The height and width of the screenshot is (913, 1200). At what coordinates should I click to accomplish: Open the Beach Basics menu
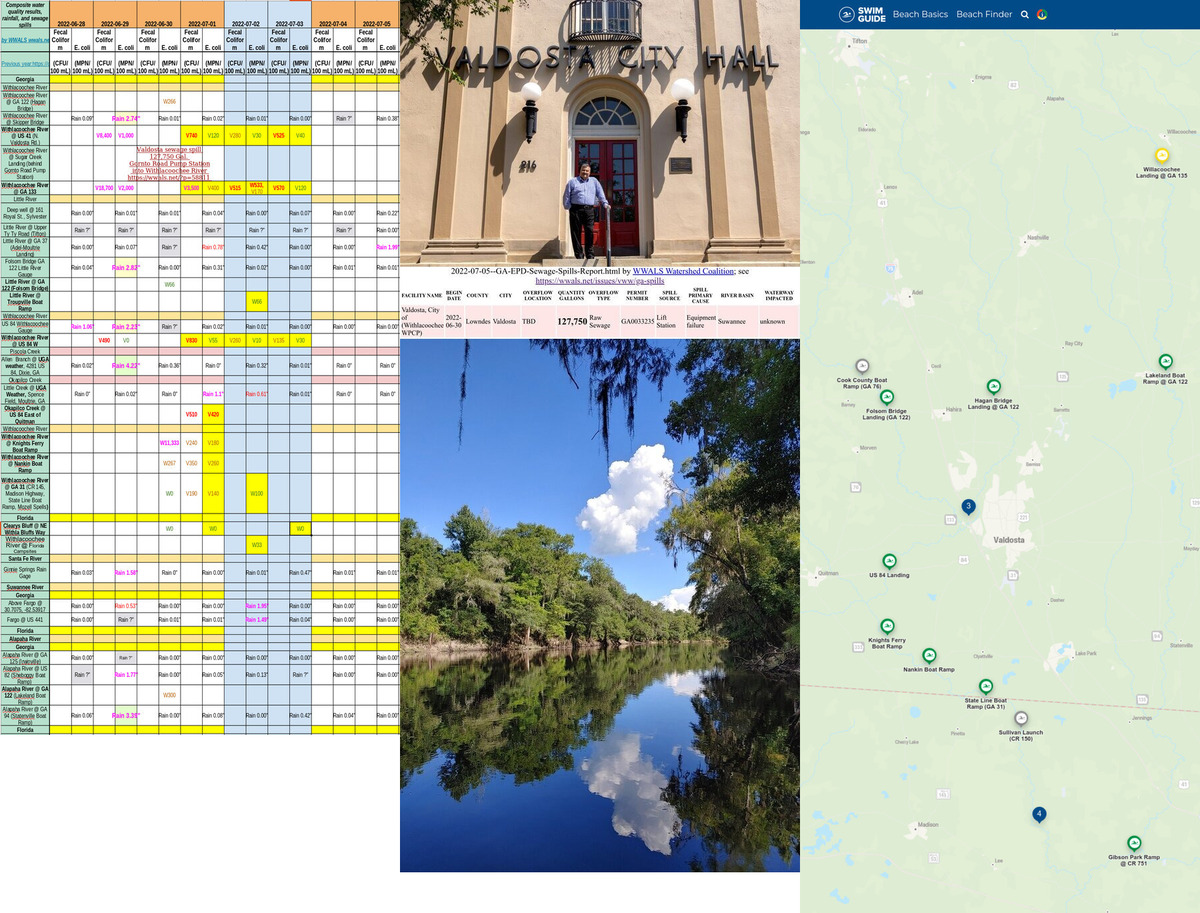(920, 15)
